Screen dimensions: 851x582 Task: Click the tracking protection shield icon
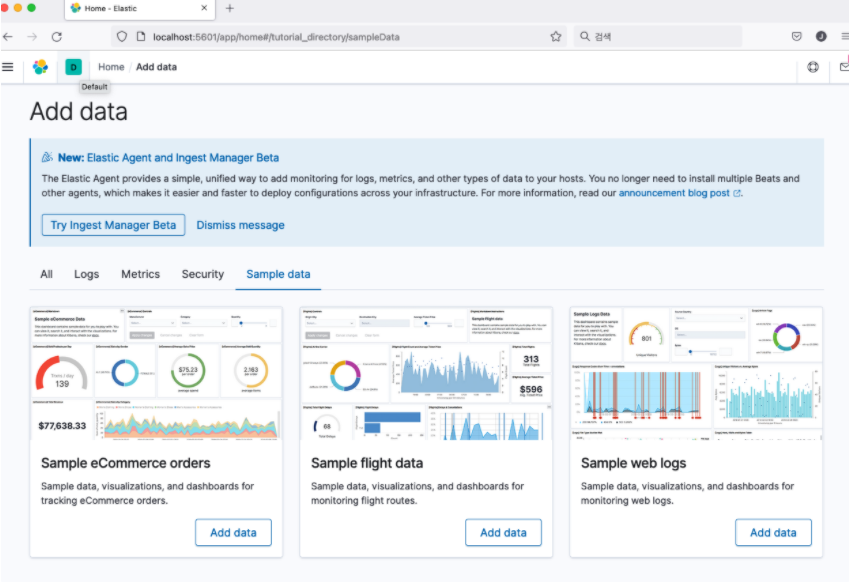pyautogui.click(x=122, y=36)
